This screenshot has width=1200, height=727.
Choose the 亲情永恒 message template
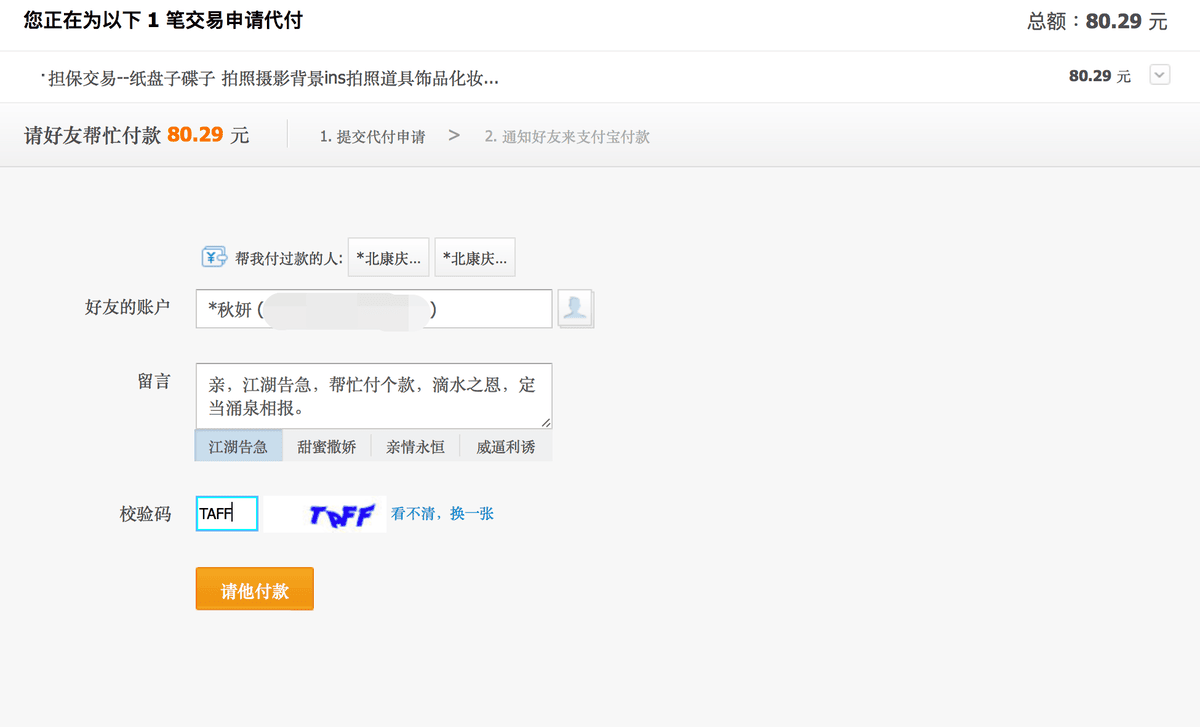tap(415, 447)
